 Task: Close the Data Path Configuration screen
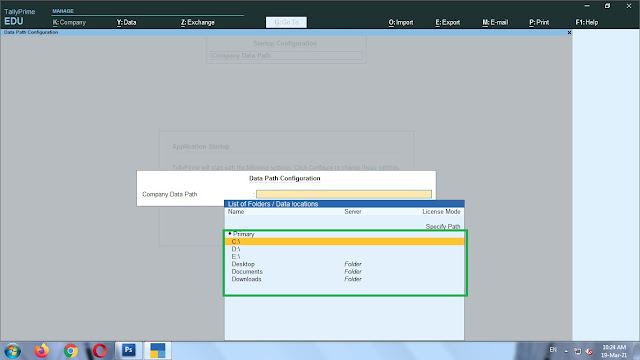(569, 32)
